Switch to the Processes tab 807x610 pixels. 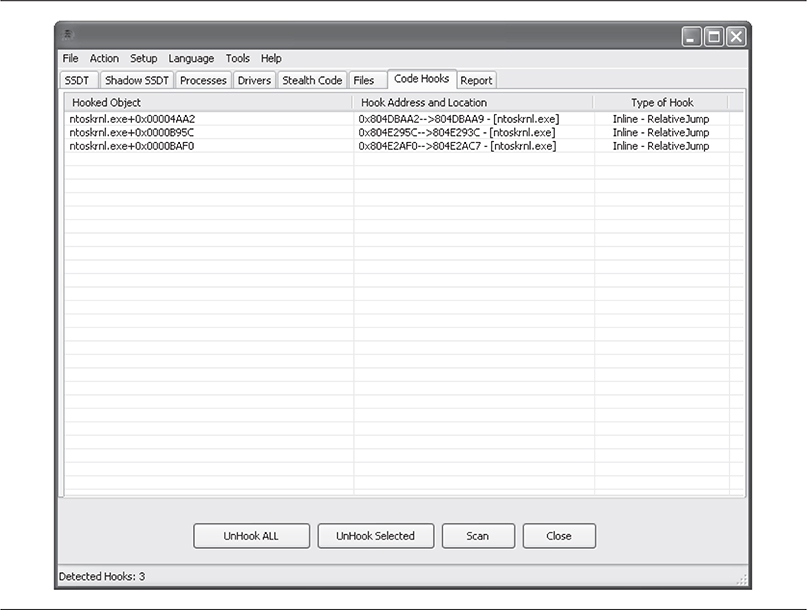pyautogui.click(x=204, y=81)
